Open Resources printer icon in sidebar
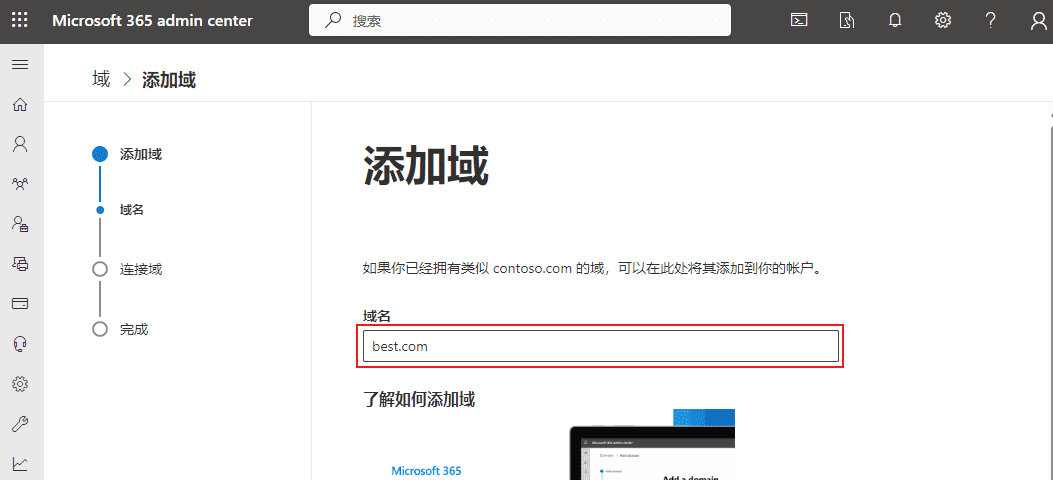1053x480 pixels. (x=20, y=264)
